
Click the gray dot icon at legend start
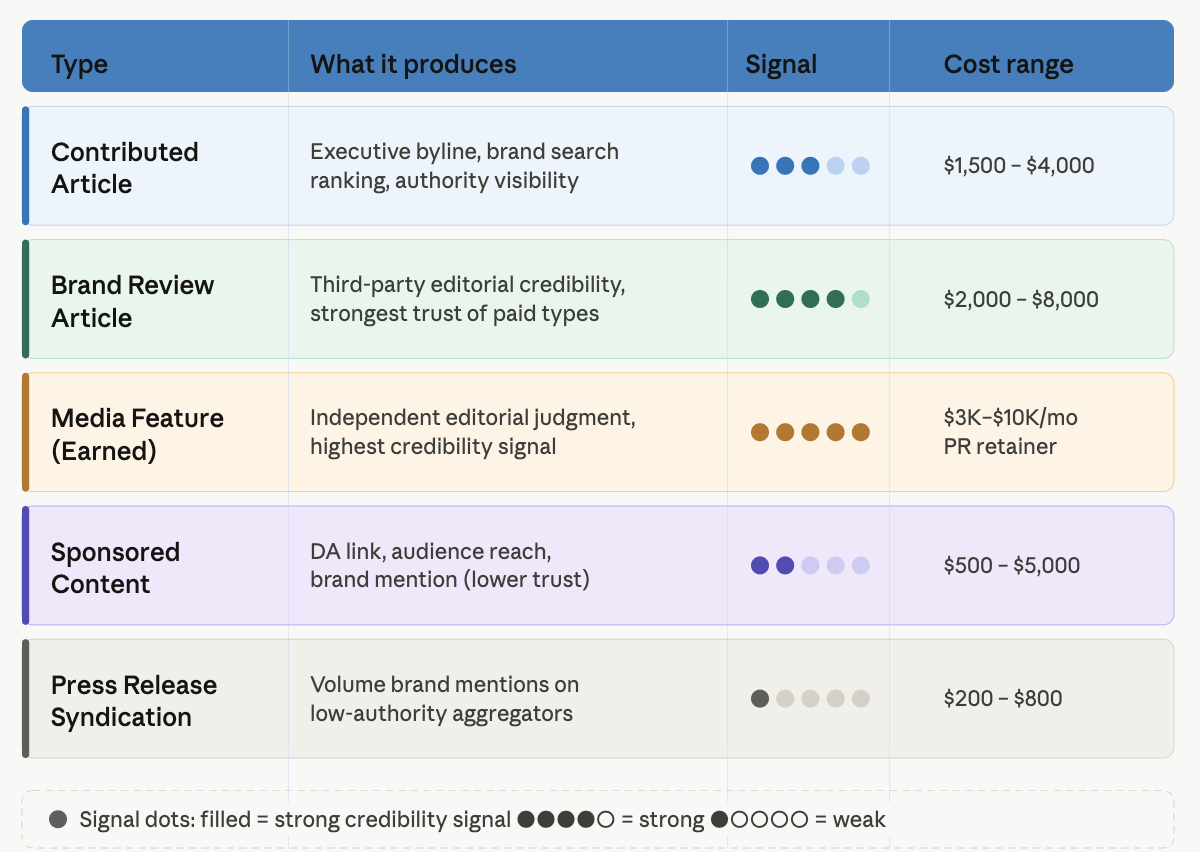coord(58,820)
